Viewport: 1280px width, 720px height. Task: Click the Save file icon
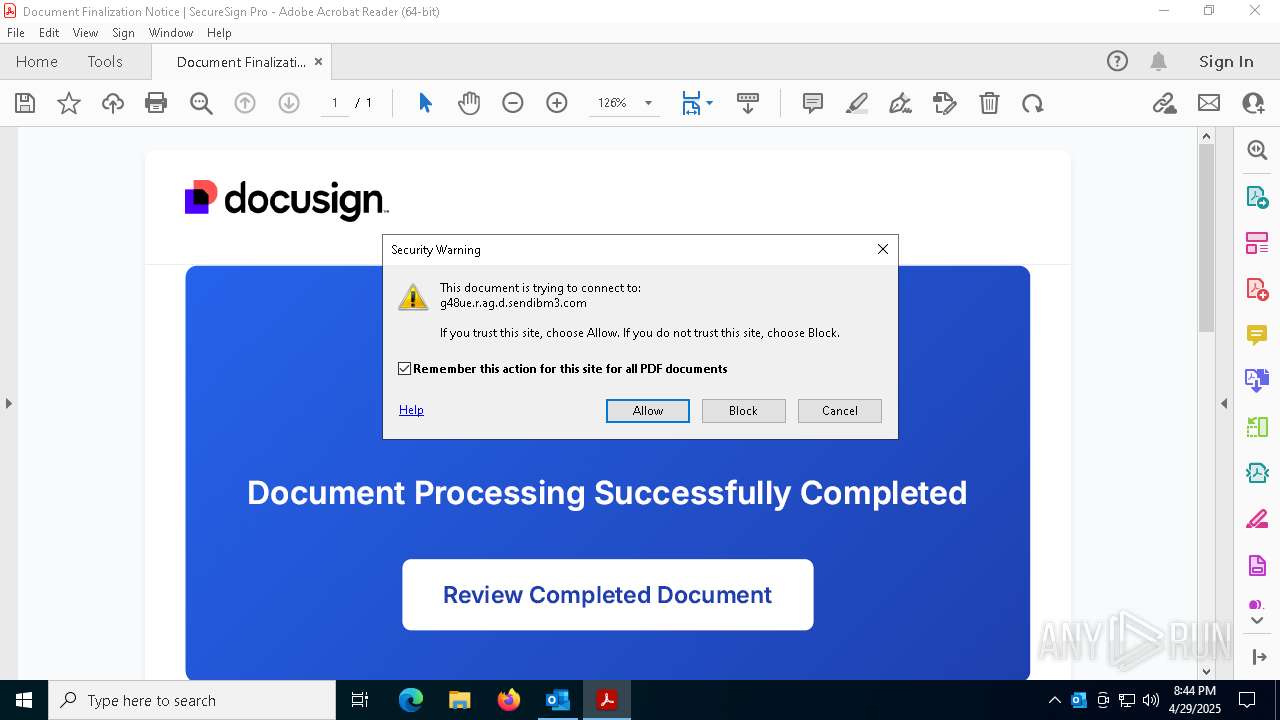tap(25, 103)
